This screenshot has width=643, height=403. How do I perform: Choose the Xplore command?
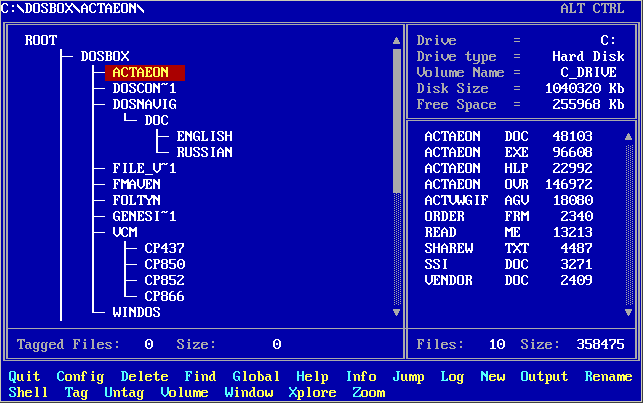[x=312, y=392]
